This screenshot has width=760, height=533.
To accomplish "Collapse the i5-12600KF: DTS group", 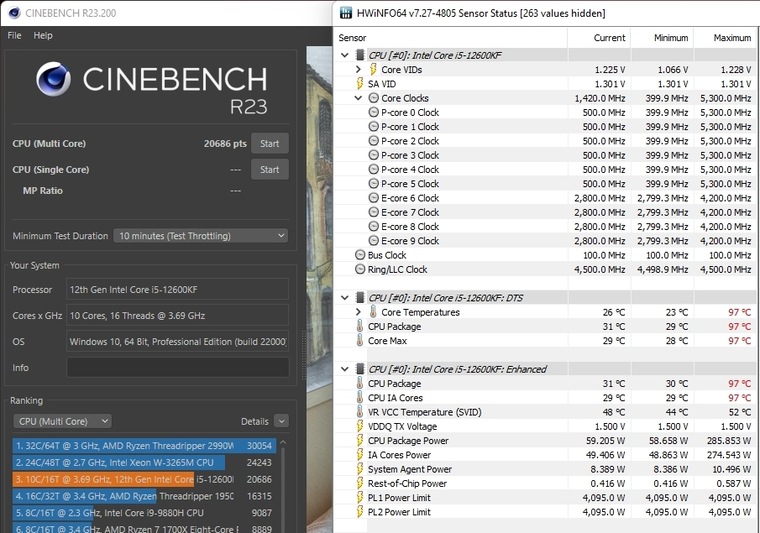I will click(x=345, y=298).
